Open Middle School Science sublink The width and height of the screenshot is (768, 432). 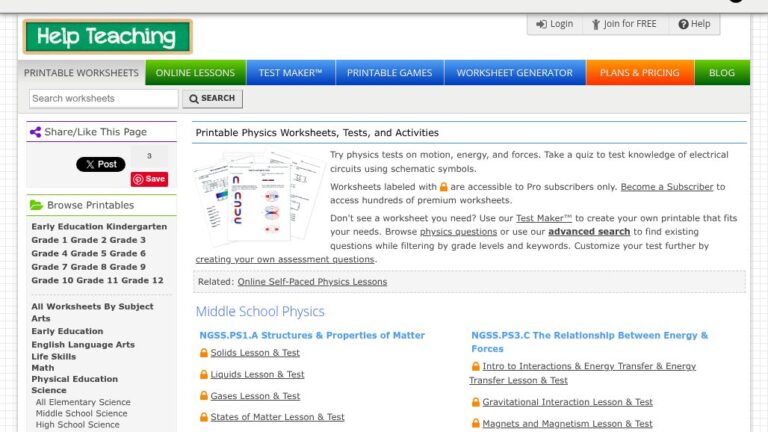coord(81,413)
